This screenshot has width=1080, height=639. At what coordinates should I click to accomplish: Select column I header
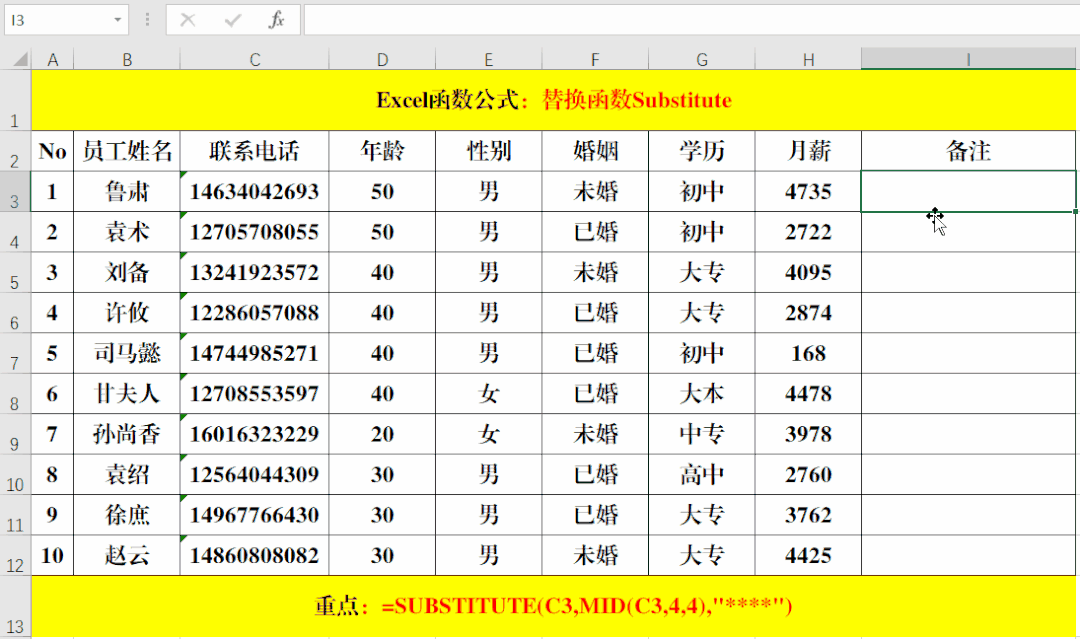tap(968, 59)
